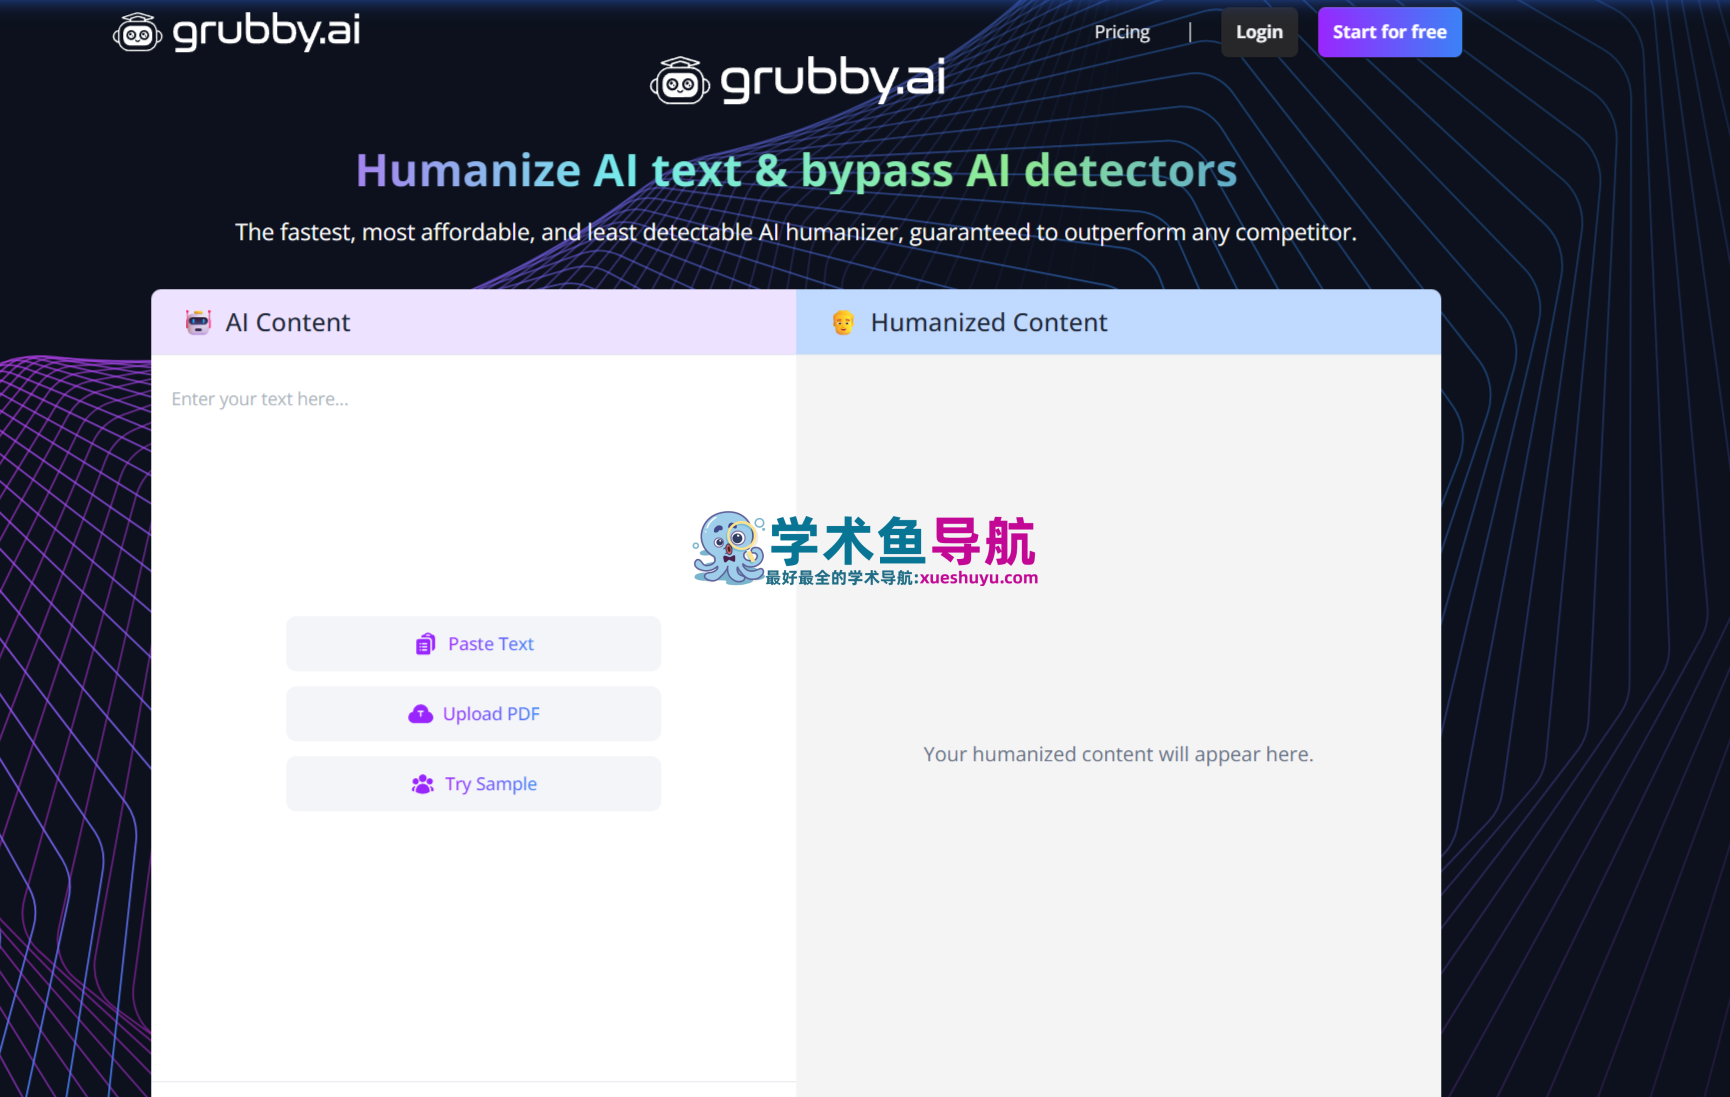Viewport: 1730px width, 1097px height.
Task: Click the people icon beside Try Sample
Action: point(424,783)
